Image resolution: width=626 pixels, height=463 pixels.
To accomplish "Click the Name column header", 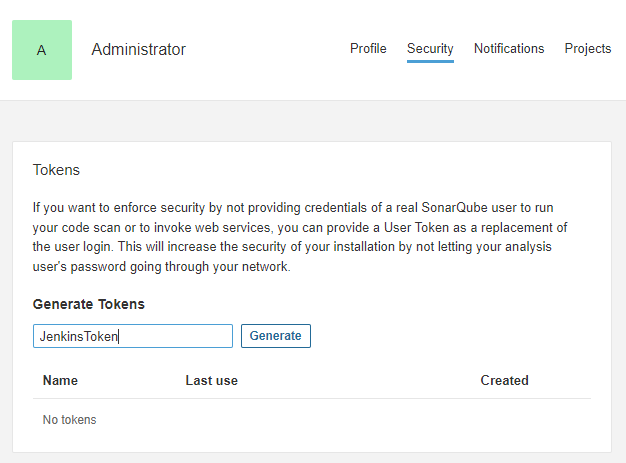I will click(x=60, y=380).
